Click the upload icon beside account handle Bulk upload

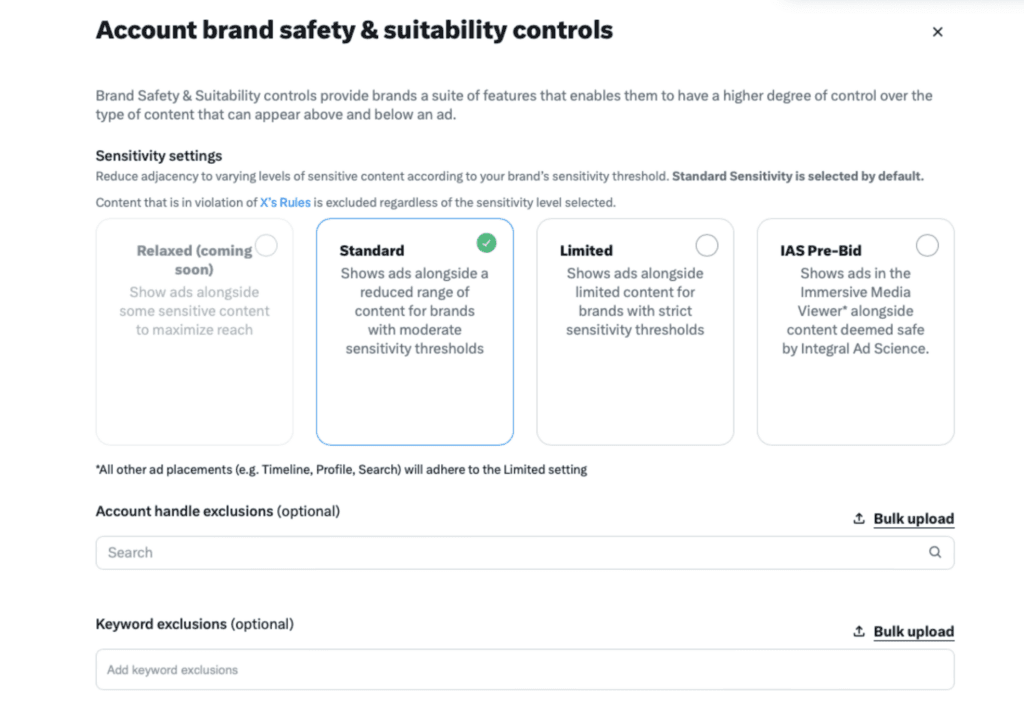[859, 519]
